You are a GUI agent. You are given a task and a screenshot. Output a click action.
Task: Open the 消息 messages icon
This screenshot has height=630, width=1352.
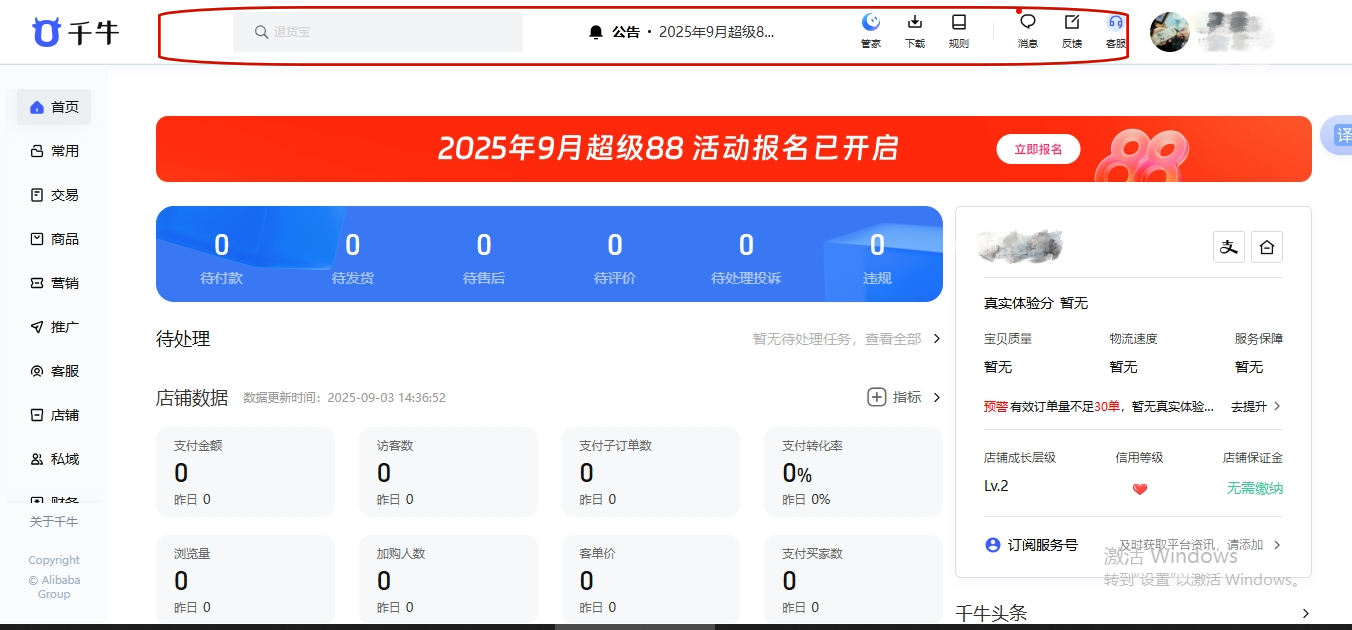[x=1027, y=23]
